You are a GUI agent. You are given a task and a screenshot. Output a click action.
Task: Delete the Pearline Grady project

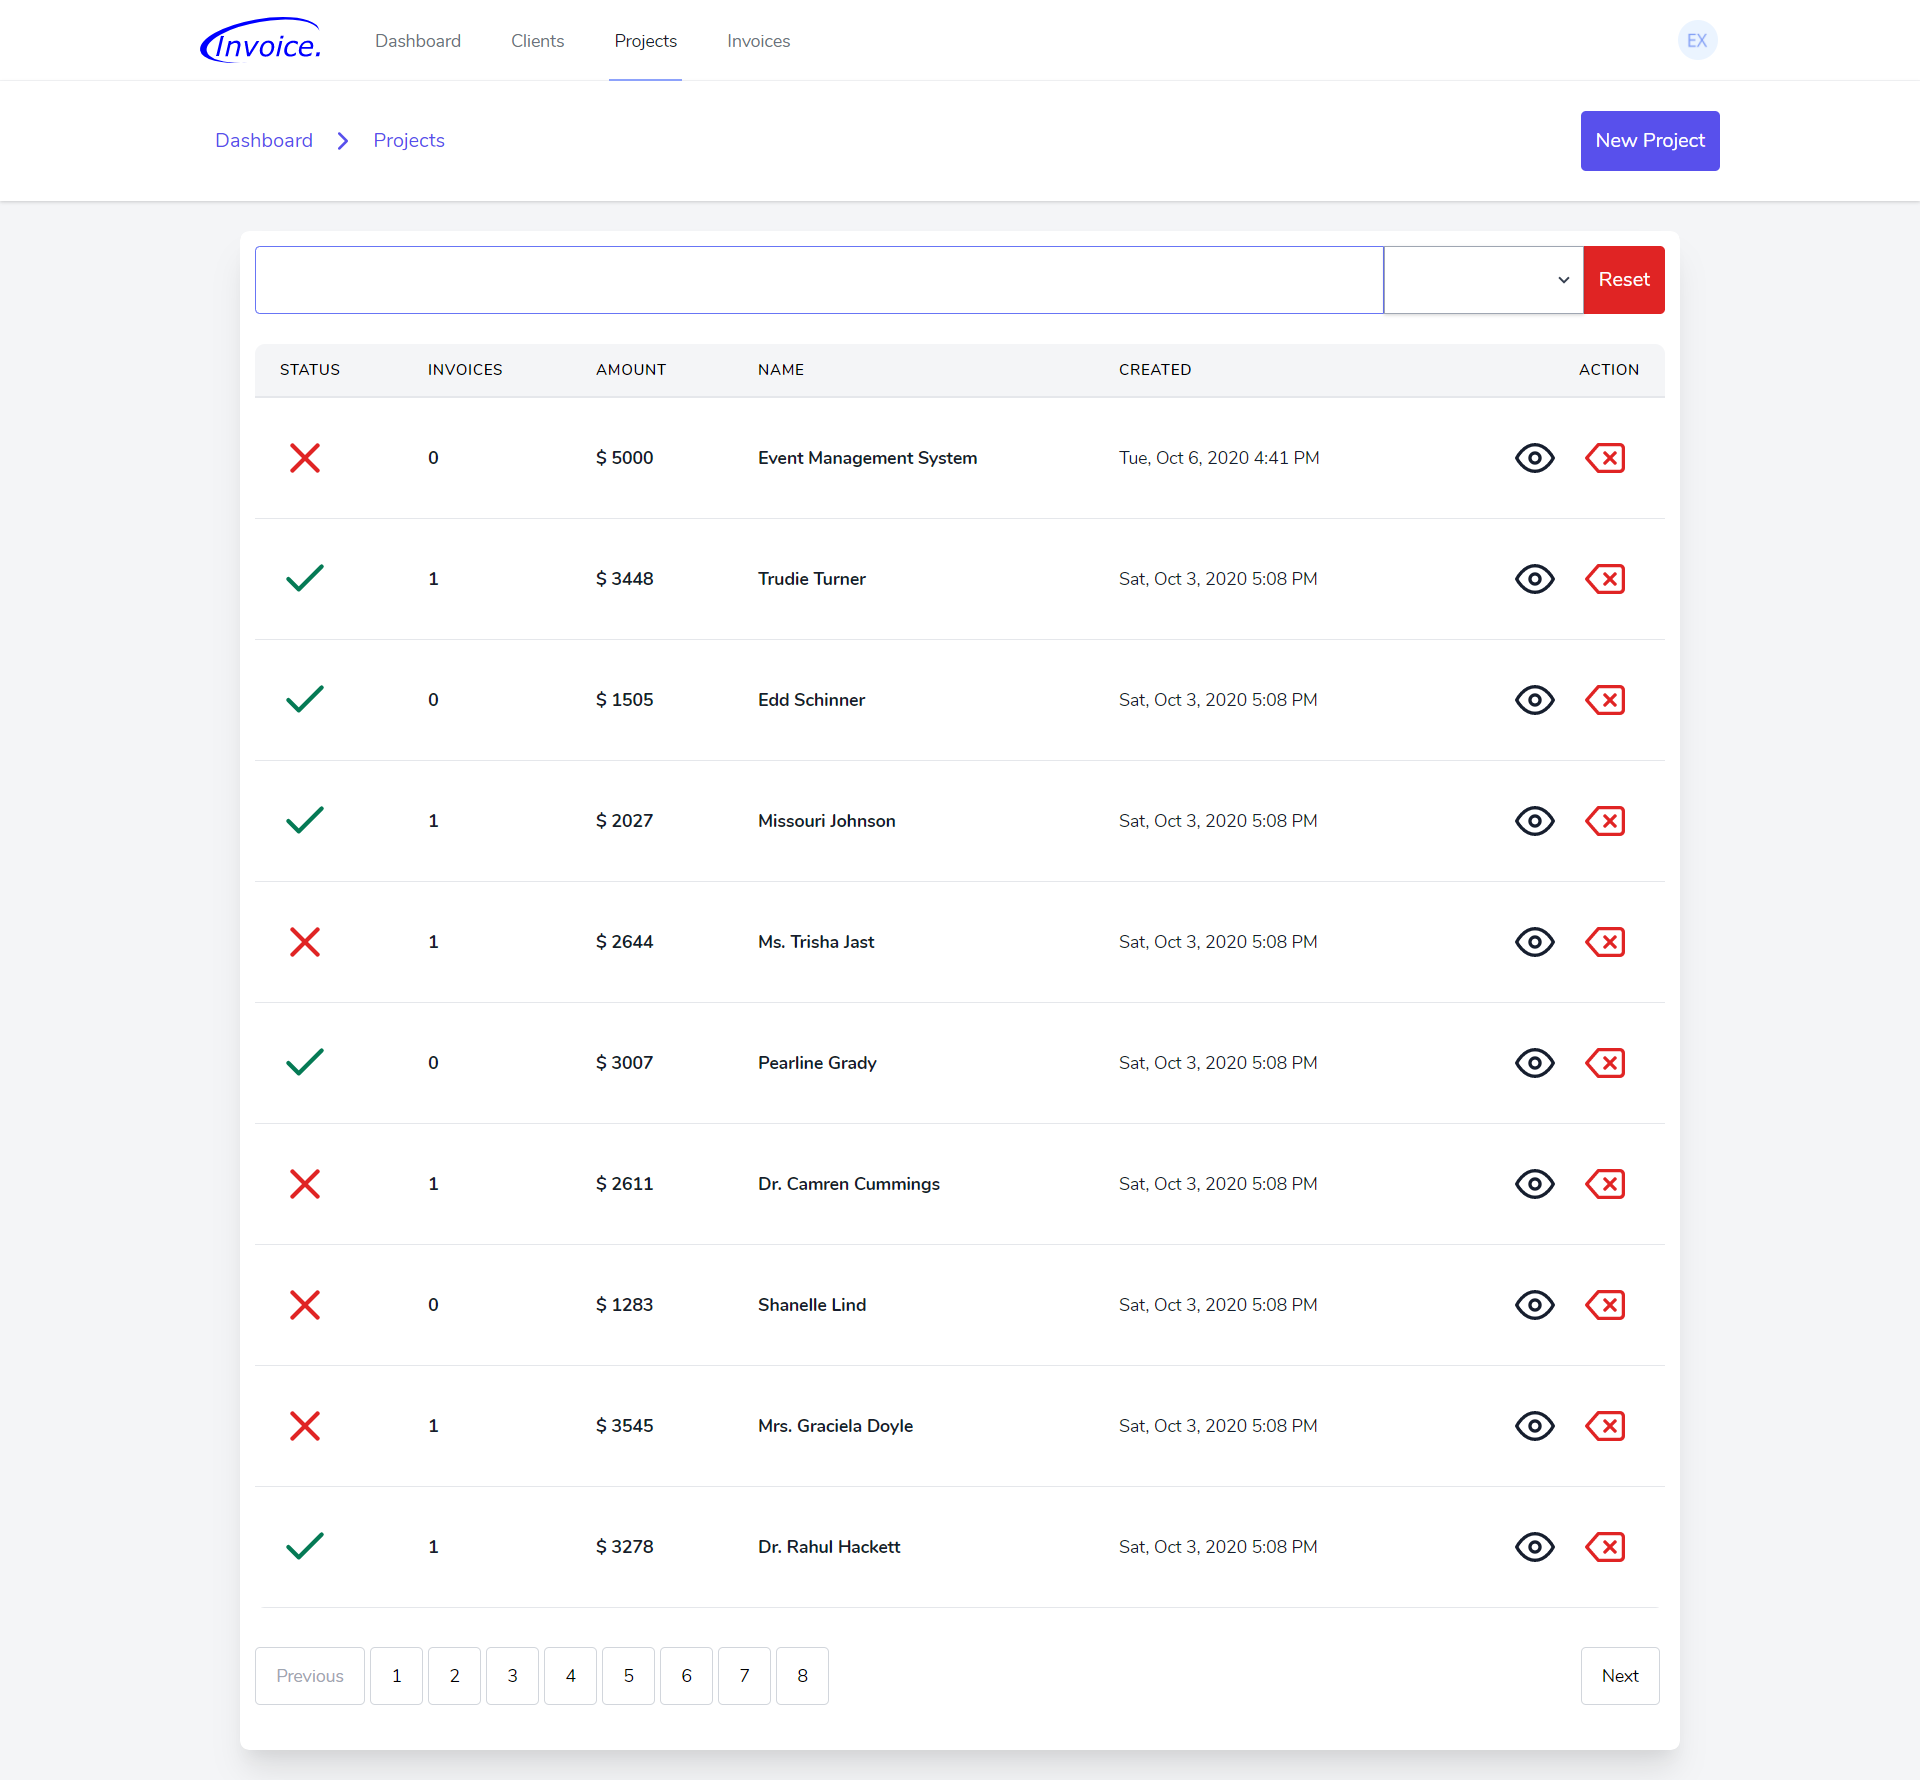click(x=1605, y=1063)
